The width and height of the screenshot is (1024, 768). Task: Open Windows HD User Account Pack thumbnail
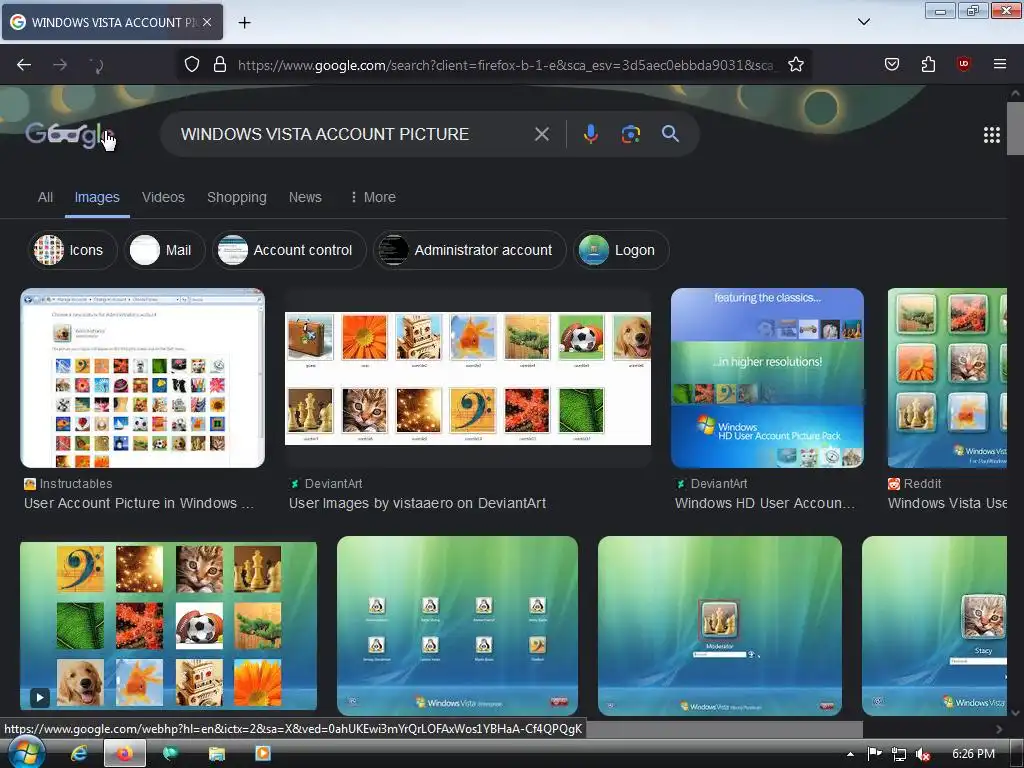[767, 378]
